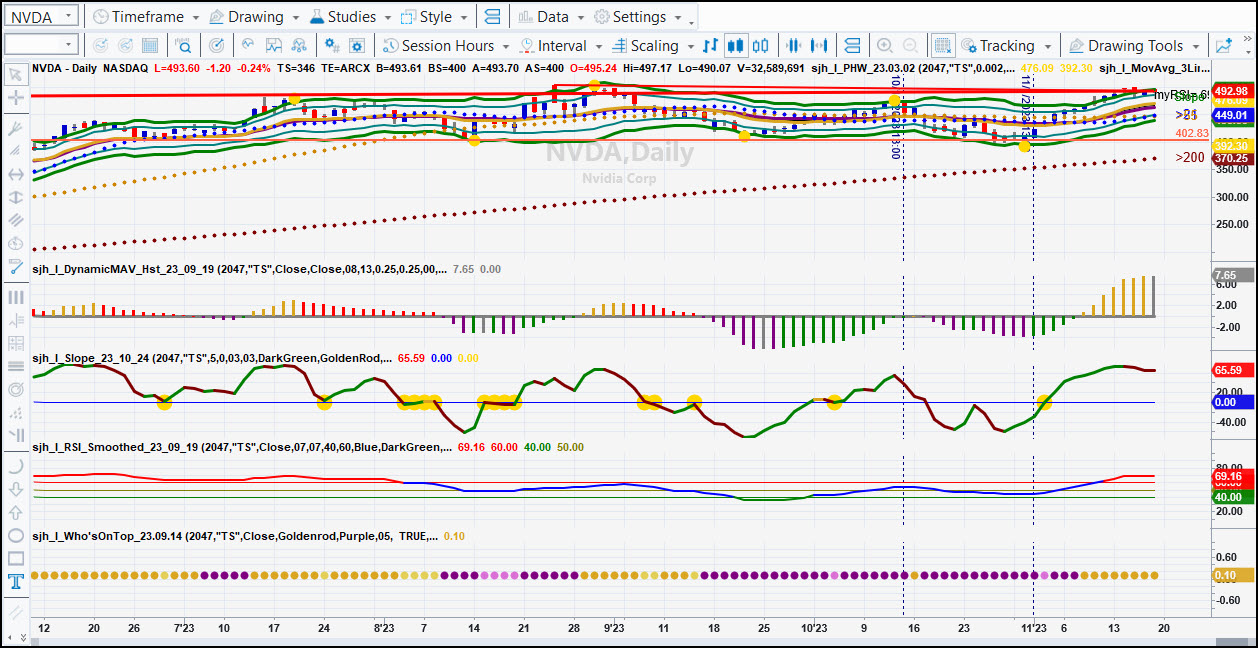Click the sjh_I_DynamicMAV_Hst study title
The height and width of the screenshot is (648, 1258).
[x=242, y=270]
